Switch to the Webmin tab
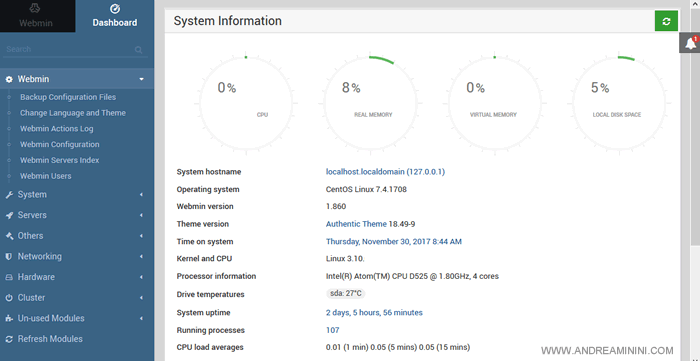This screenshot has height=361, width=700. click(x=38, y=16)
